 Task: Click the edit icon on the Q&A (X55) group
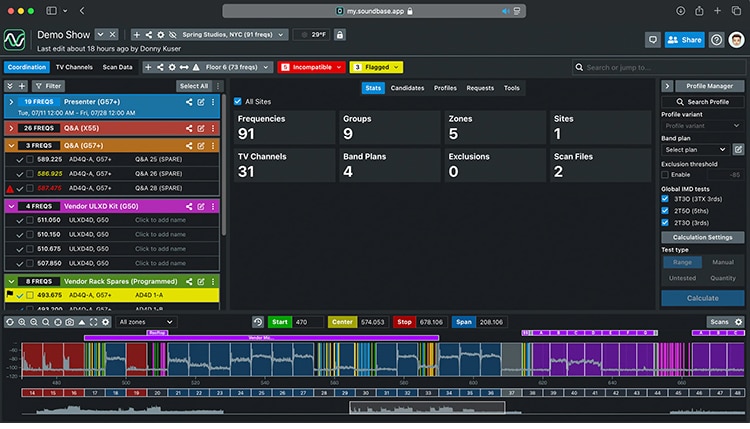tap(200, 128)
